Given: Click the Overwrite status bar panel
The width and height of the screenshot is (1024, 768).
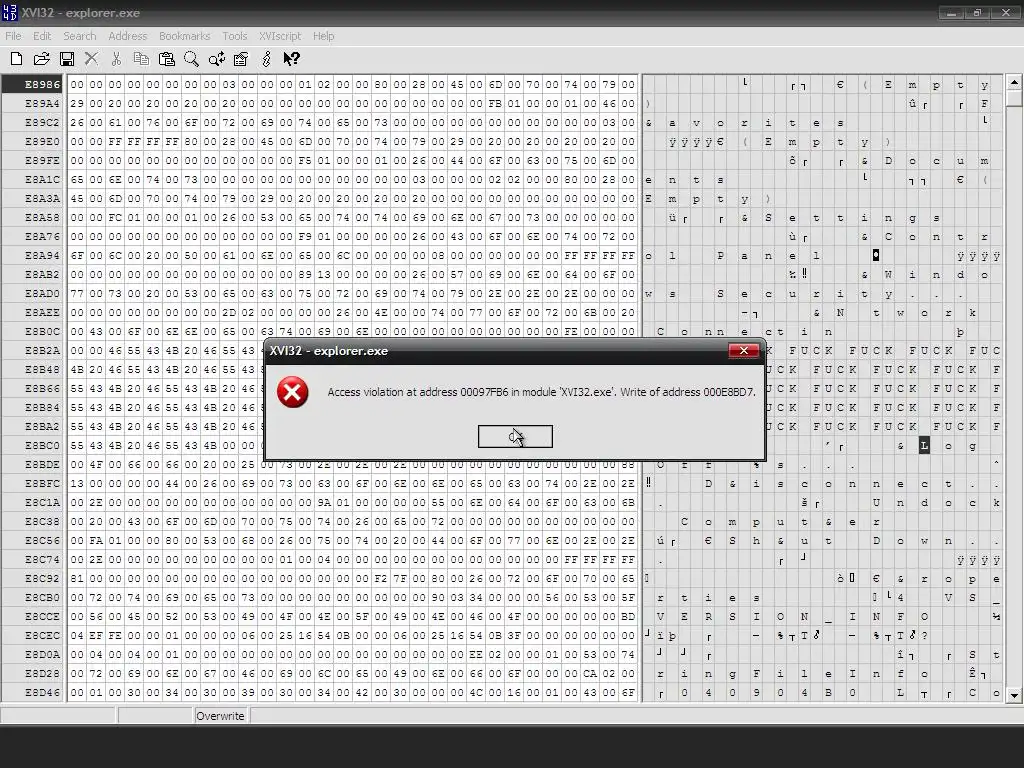Looking at the screenshot, I should [x=220, y=716].
